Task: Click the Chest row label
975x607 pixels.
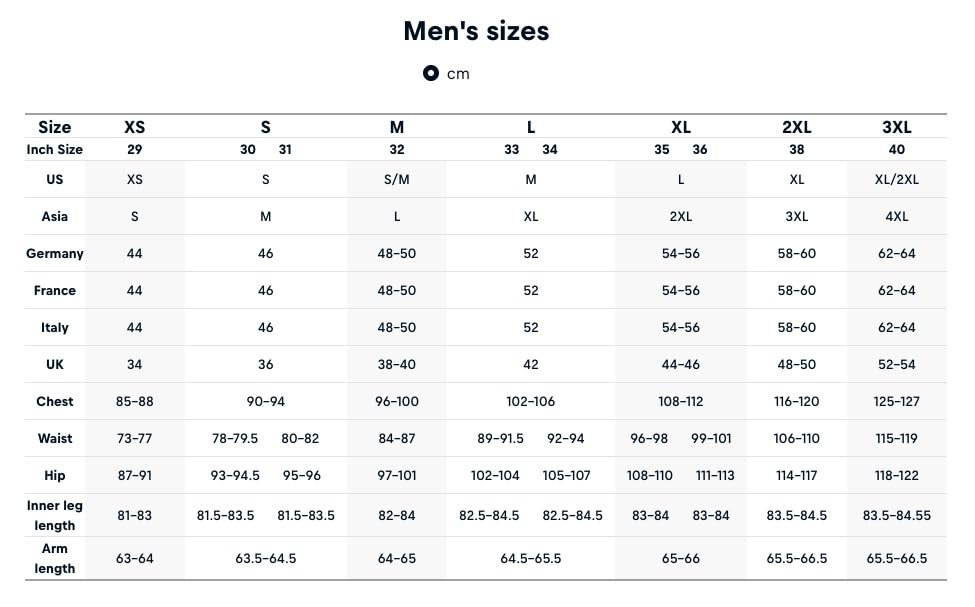Action: point(55,401)
